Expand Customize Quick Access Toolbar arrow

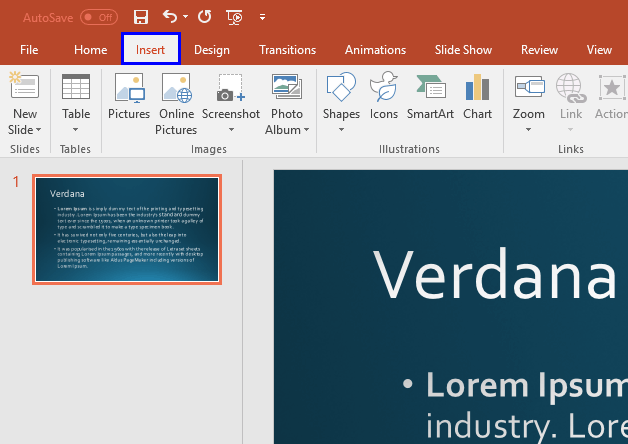click(262, 17)
